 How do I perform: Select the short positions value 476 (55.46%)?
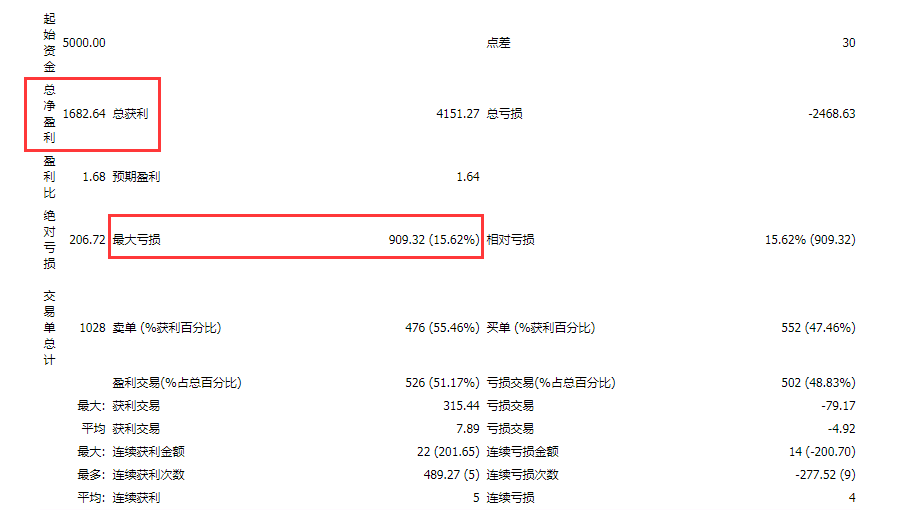click(442, 328)
